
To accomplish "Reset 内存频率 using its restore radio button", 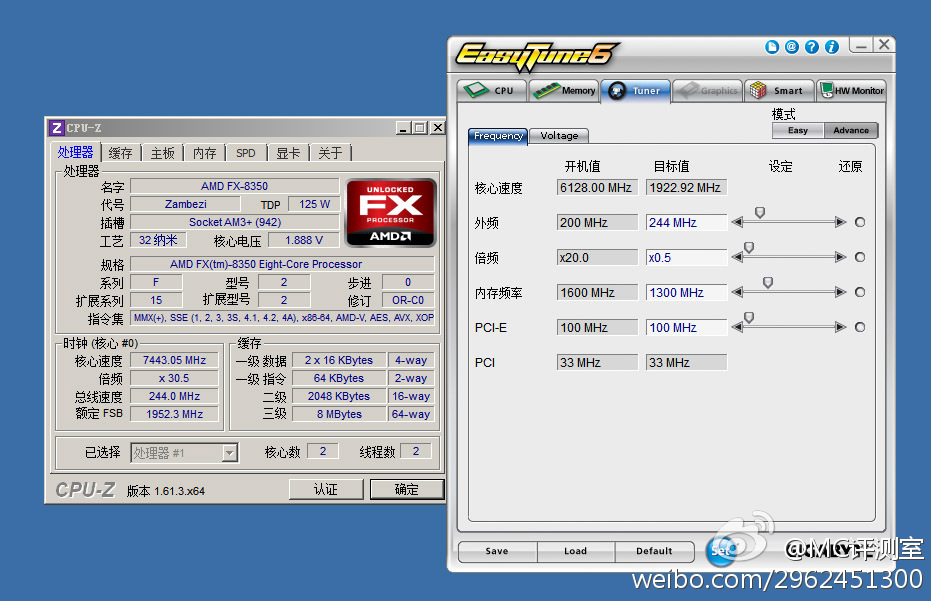I will pos(860,292).
